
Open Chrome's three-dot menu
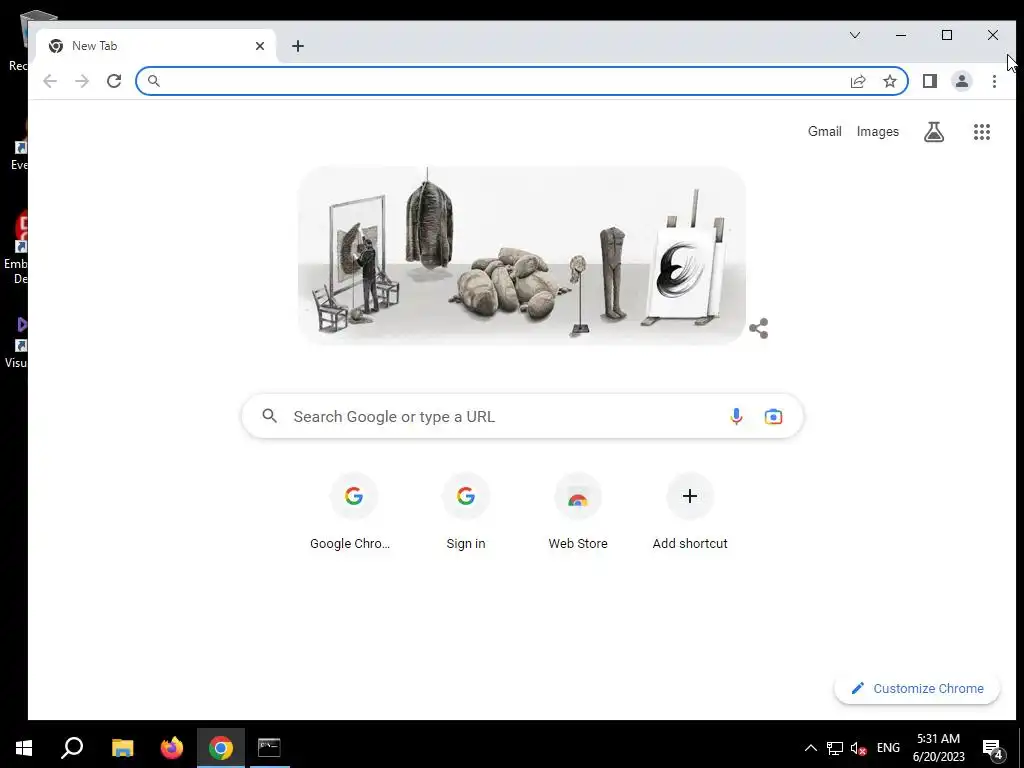click(x=994, y=81)
